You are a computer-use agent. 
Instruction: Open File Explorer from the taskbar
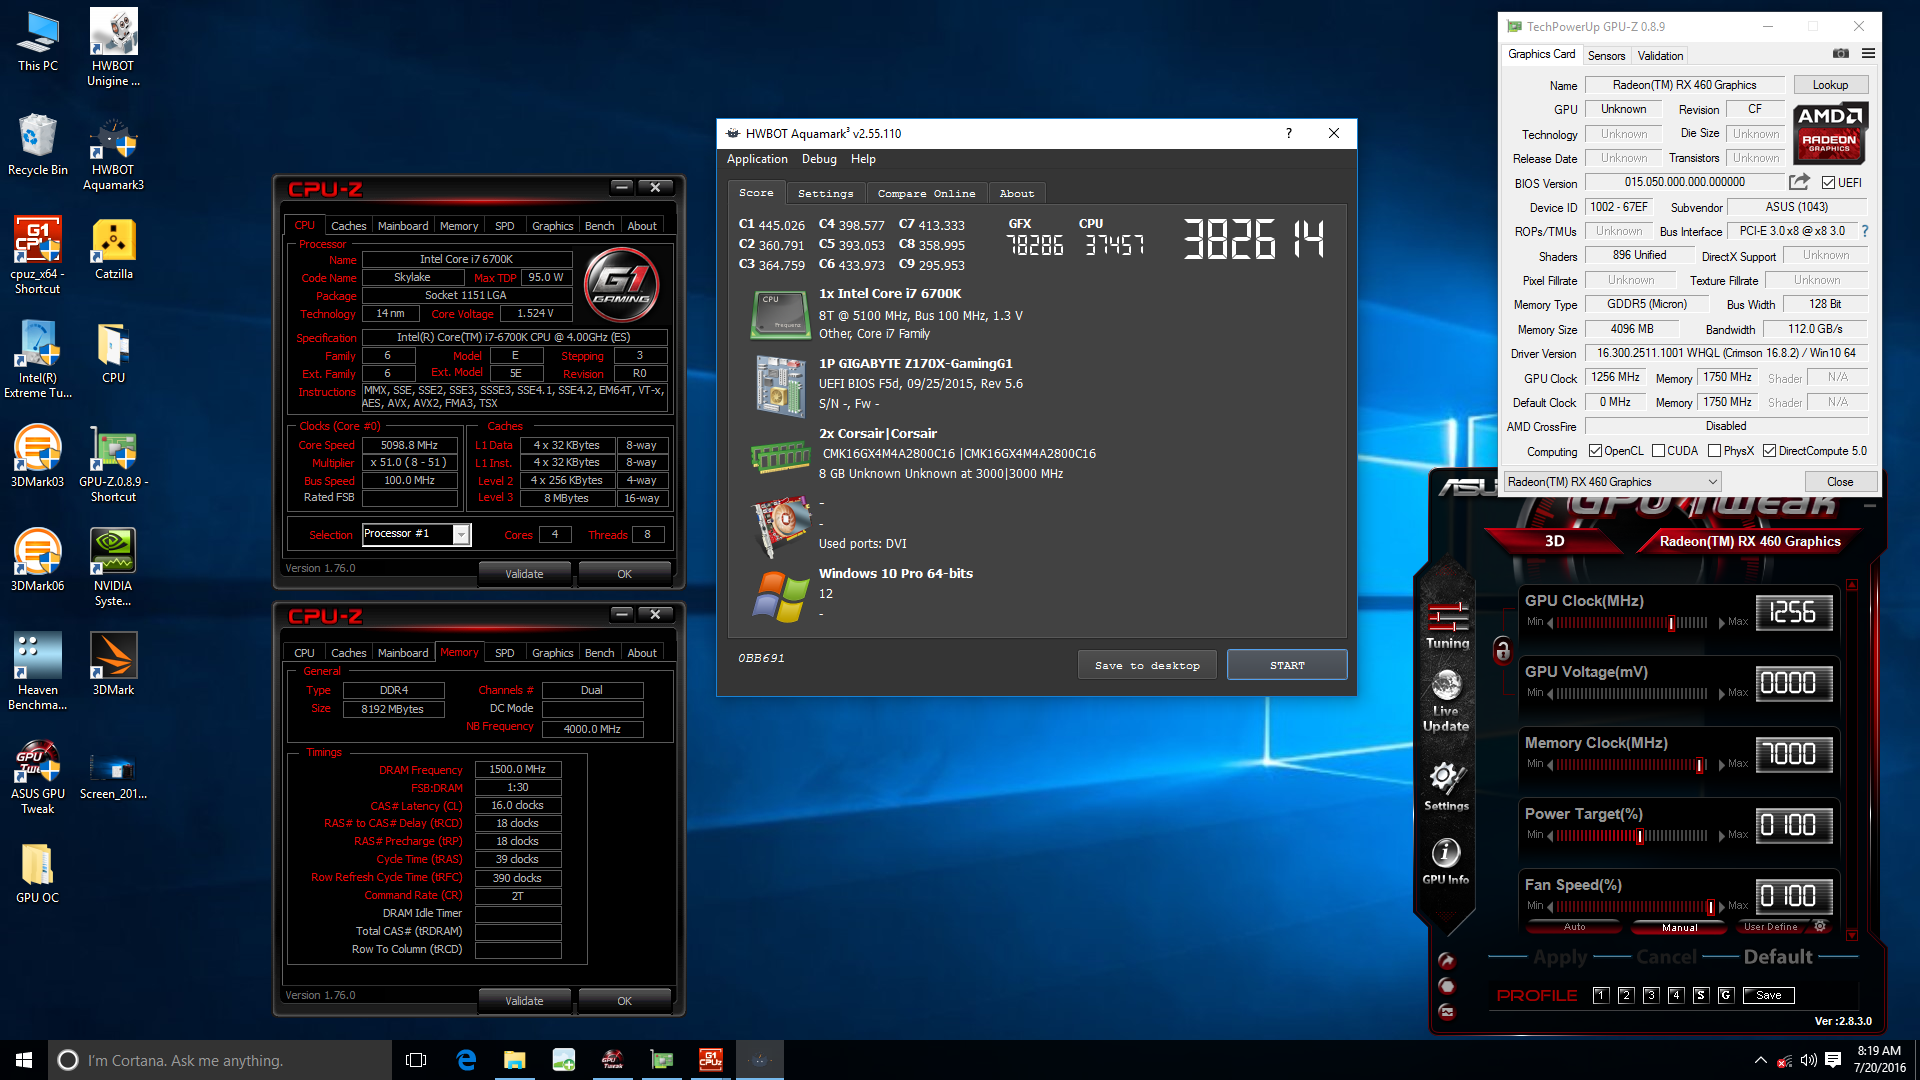(x=515, y=1060)
